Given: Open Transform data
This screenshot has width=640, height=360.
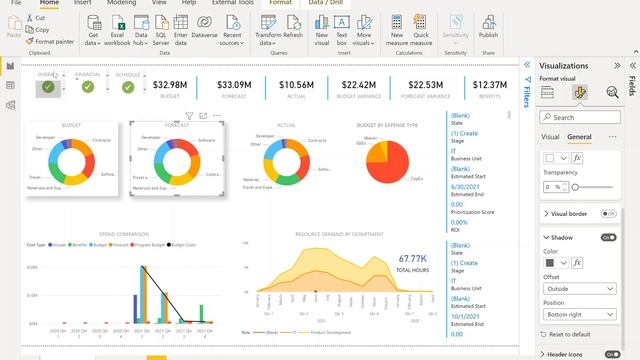Looking at the screenshot, I should [268, 31].
